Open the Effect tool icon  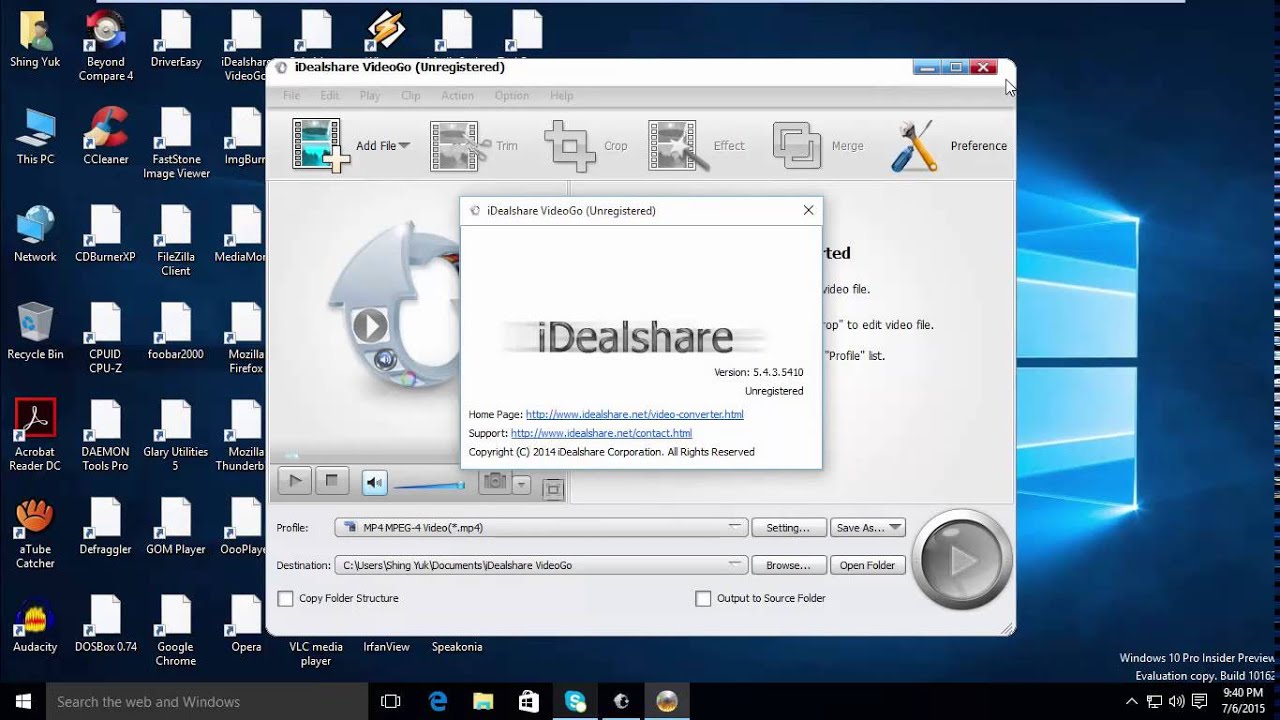point(678,146)
